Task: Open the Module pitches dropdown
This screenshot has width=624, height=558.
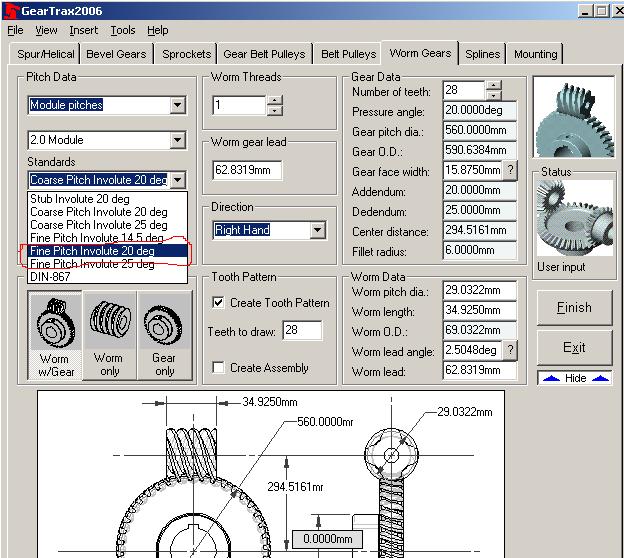Action: point(177,105)
